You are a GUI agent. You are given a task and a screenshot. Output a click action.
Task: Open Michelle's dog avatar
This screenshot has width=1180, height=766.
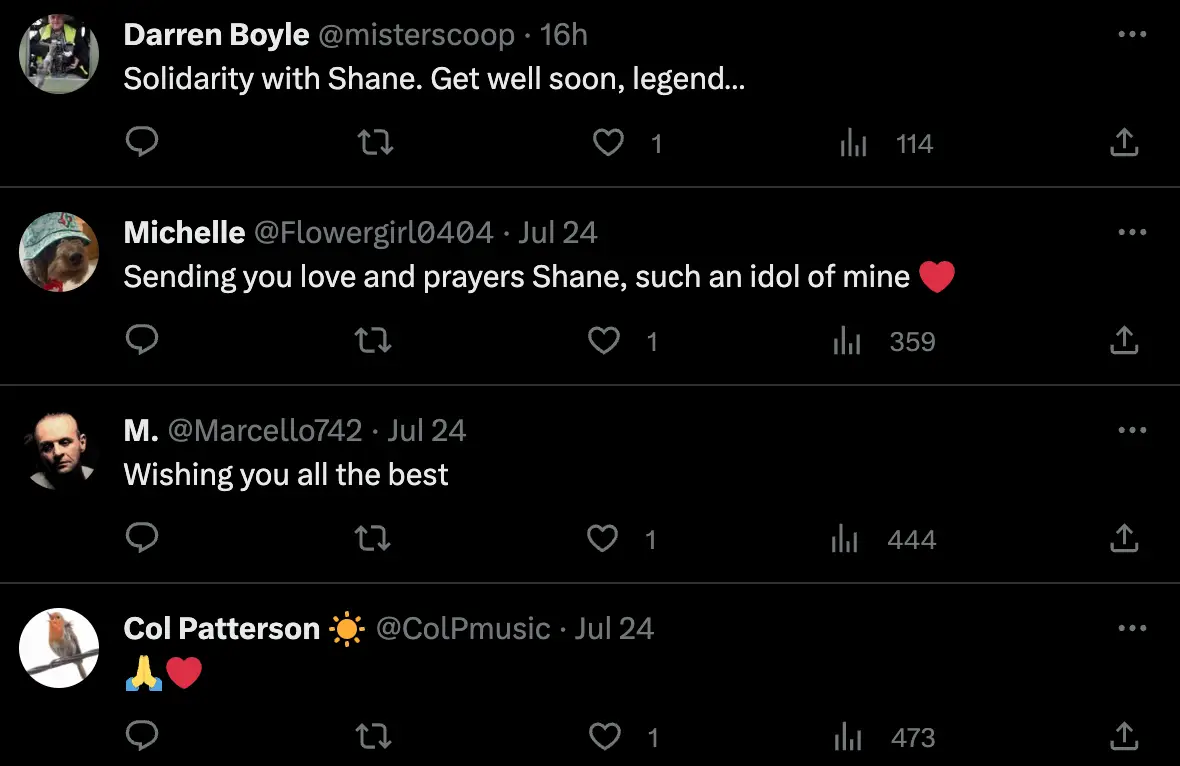point(59,251)
